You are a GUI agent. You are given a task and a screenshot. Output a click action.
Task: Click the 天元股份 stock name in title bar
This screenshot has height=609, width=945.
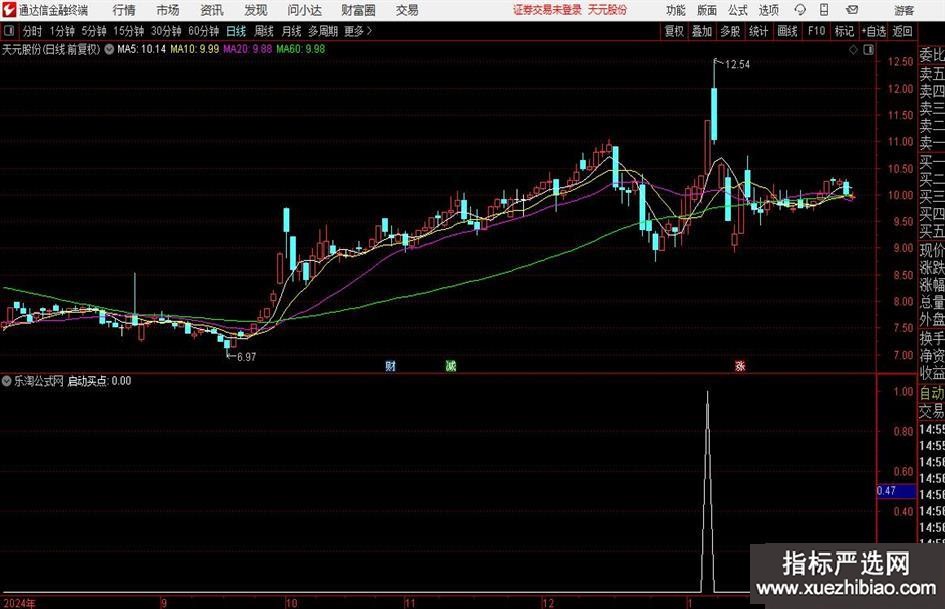click(607, 10)
